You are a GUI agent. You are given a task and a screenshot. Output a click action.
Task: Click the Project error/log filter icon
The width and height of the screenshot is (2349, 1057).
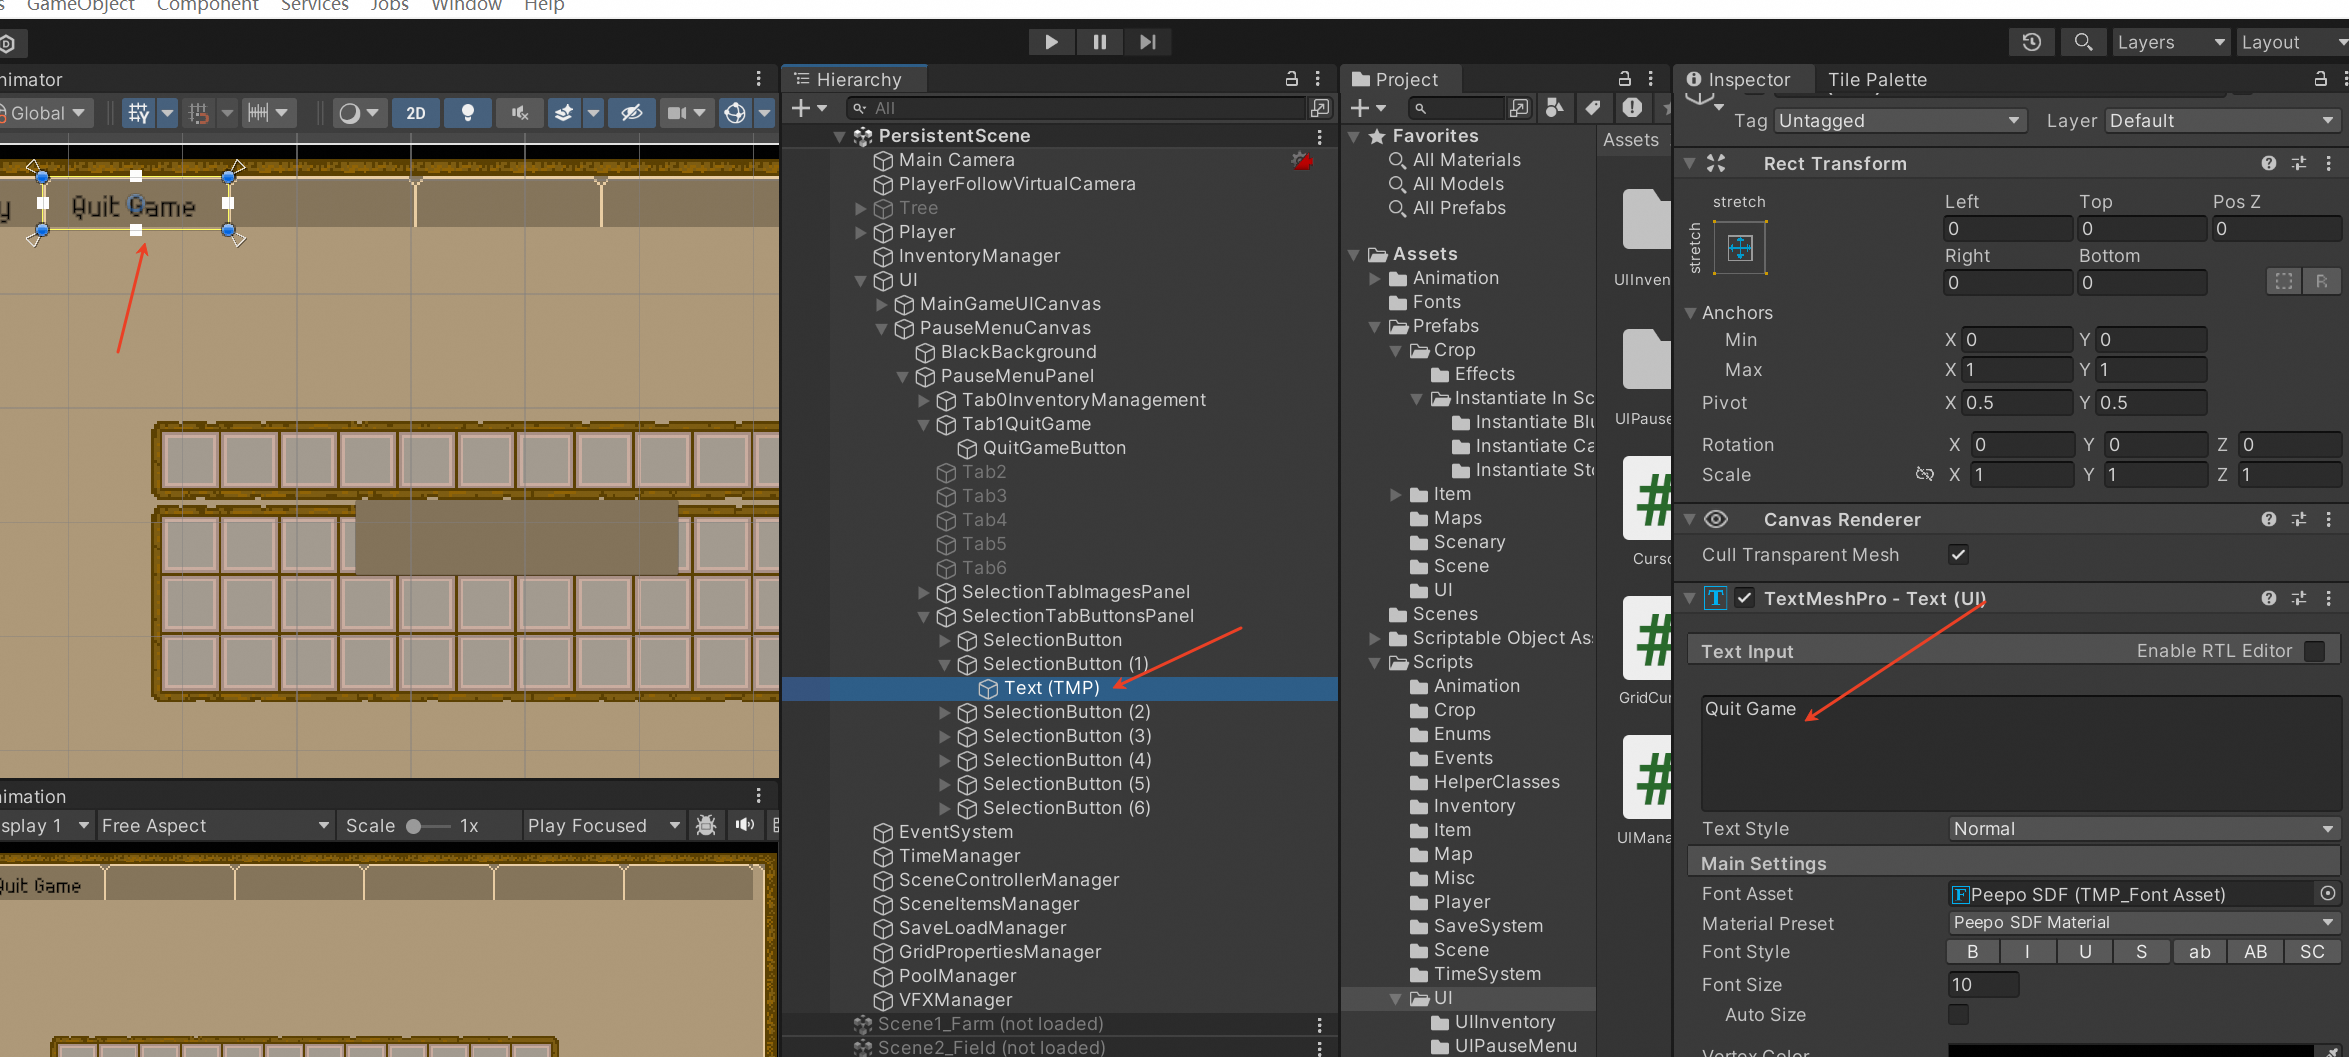coord(1632,108)
